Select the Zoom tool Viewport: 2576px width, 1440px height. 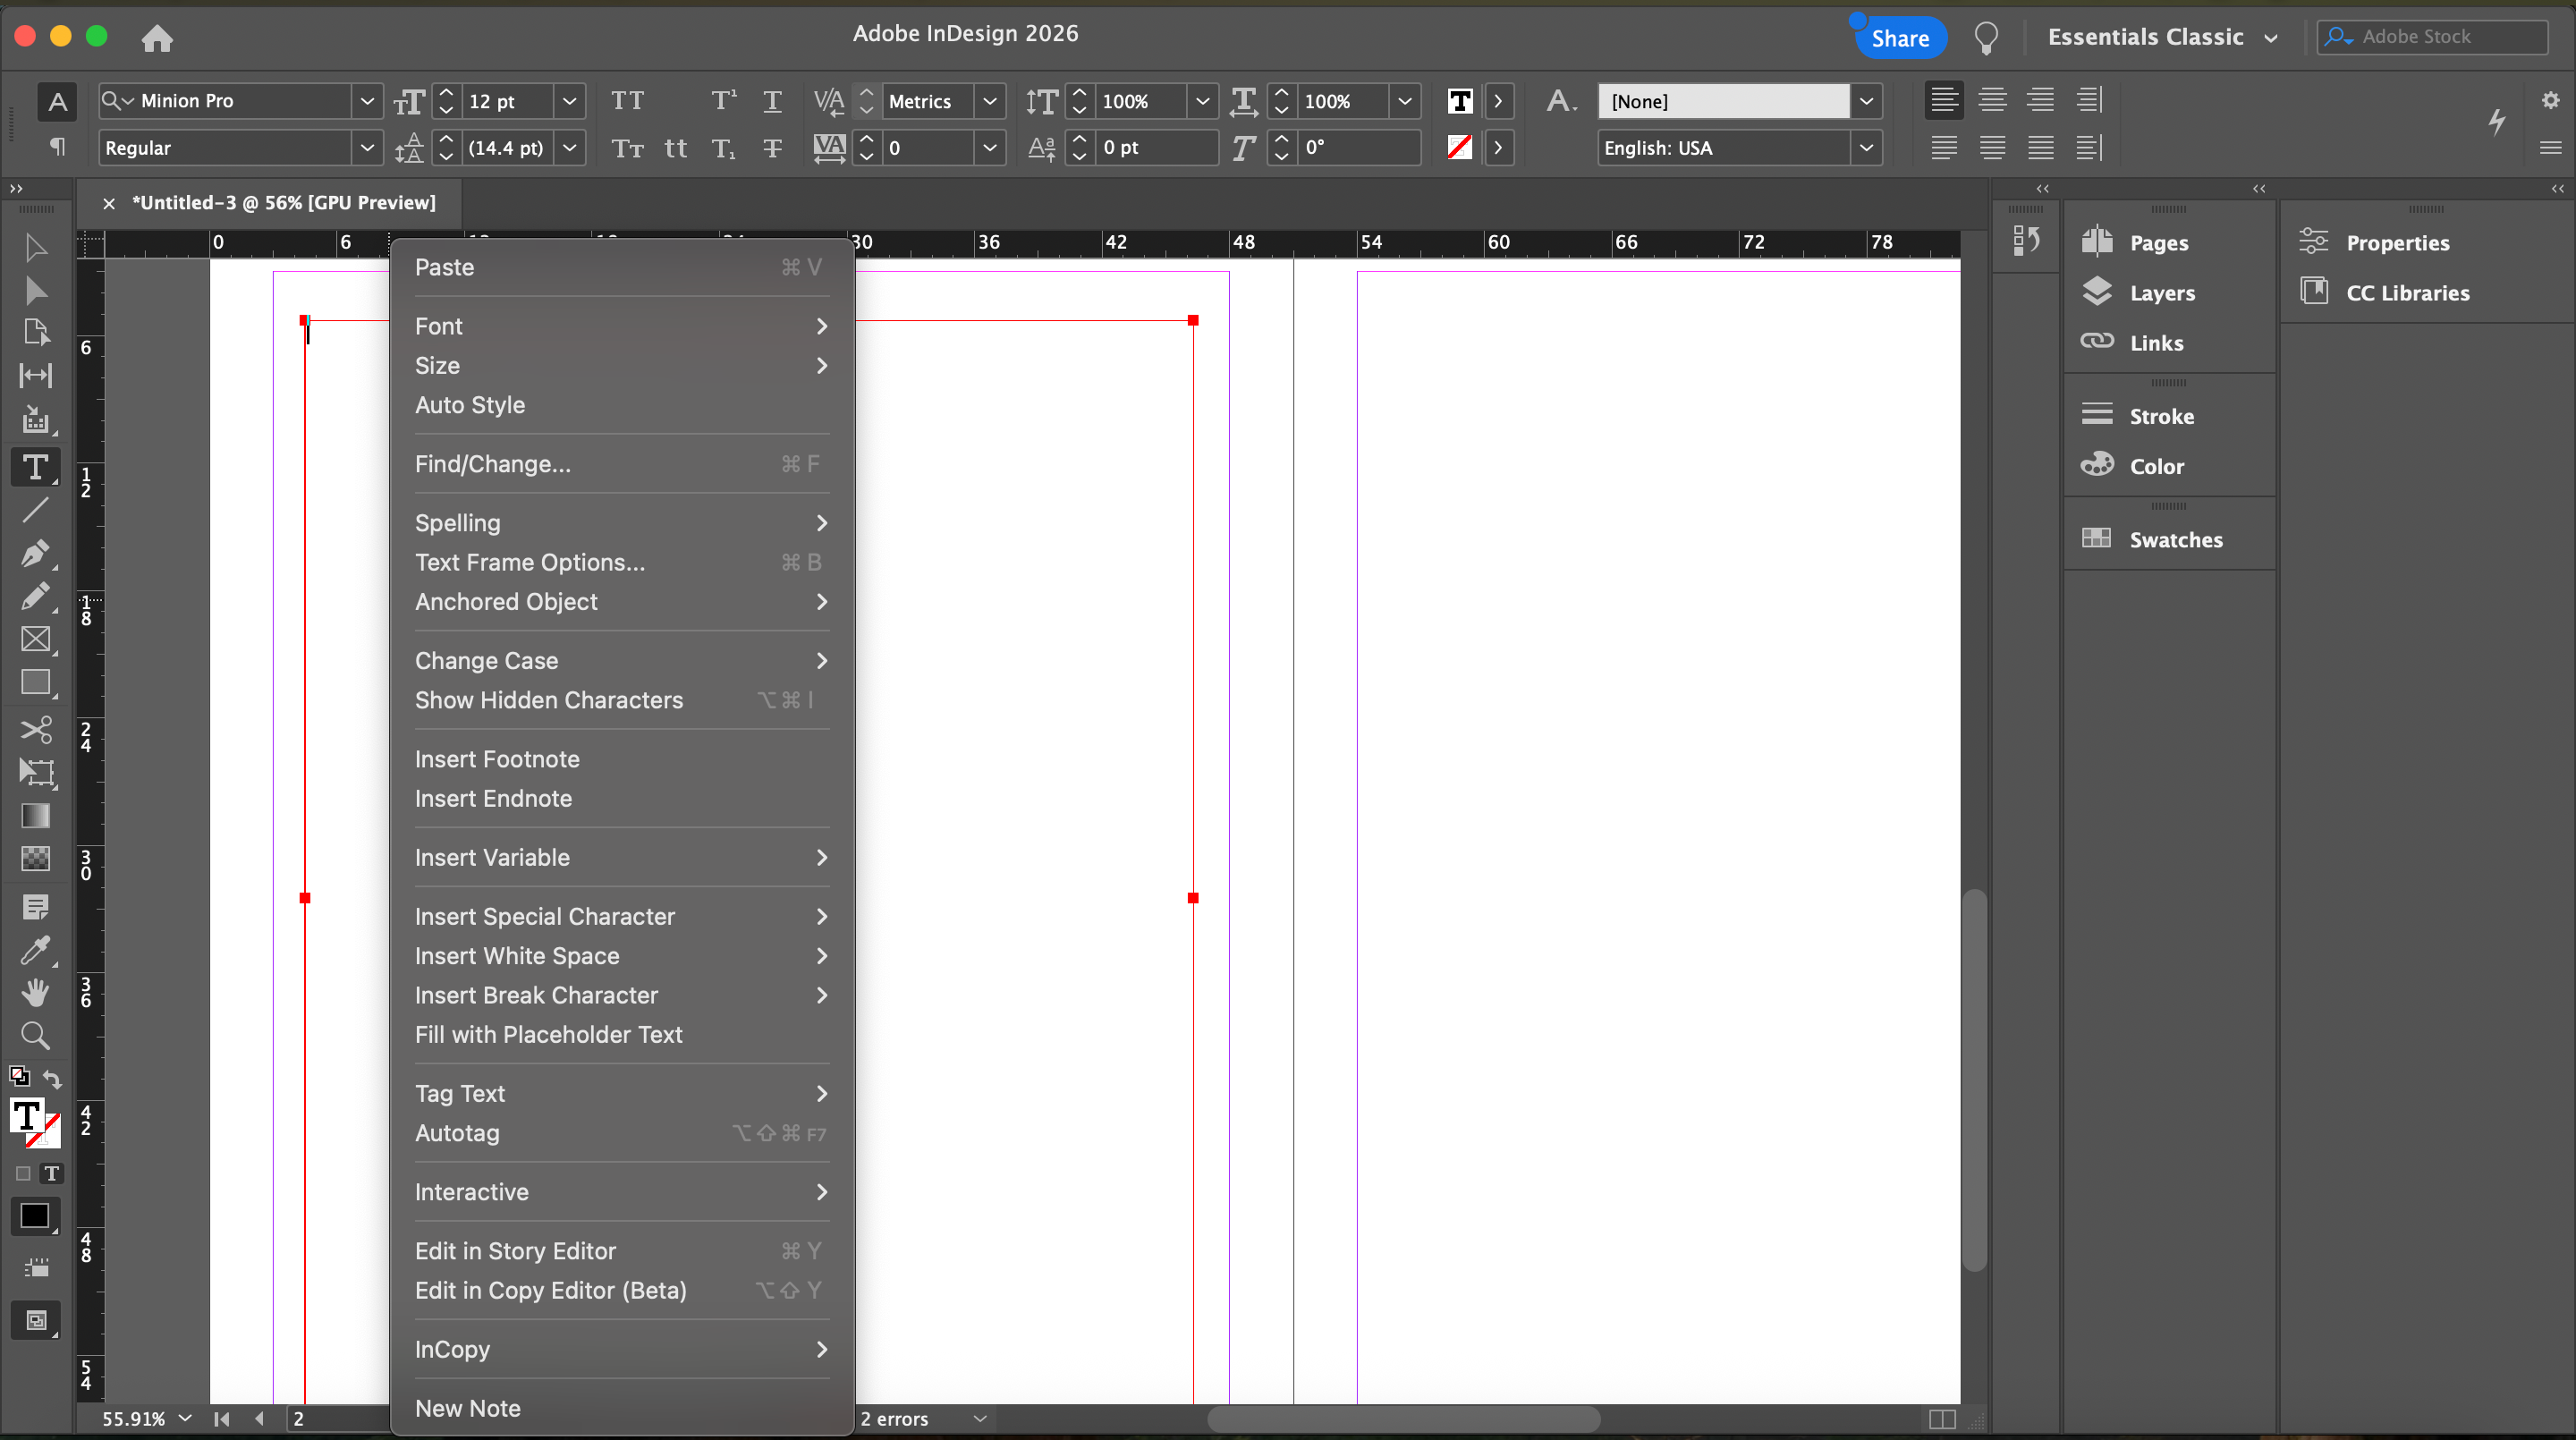tap(35, 1035)
